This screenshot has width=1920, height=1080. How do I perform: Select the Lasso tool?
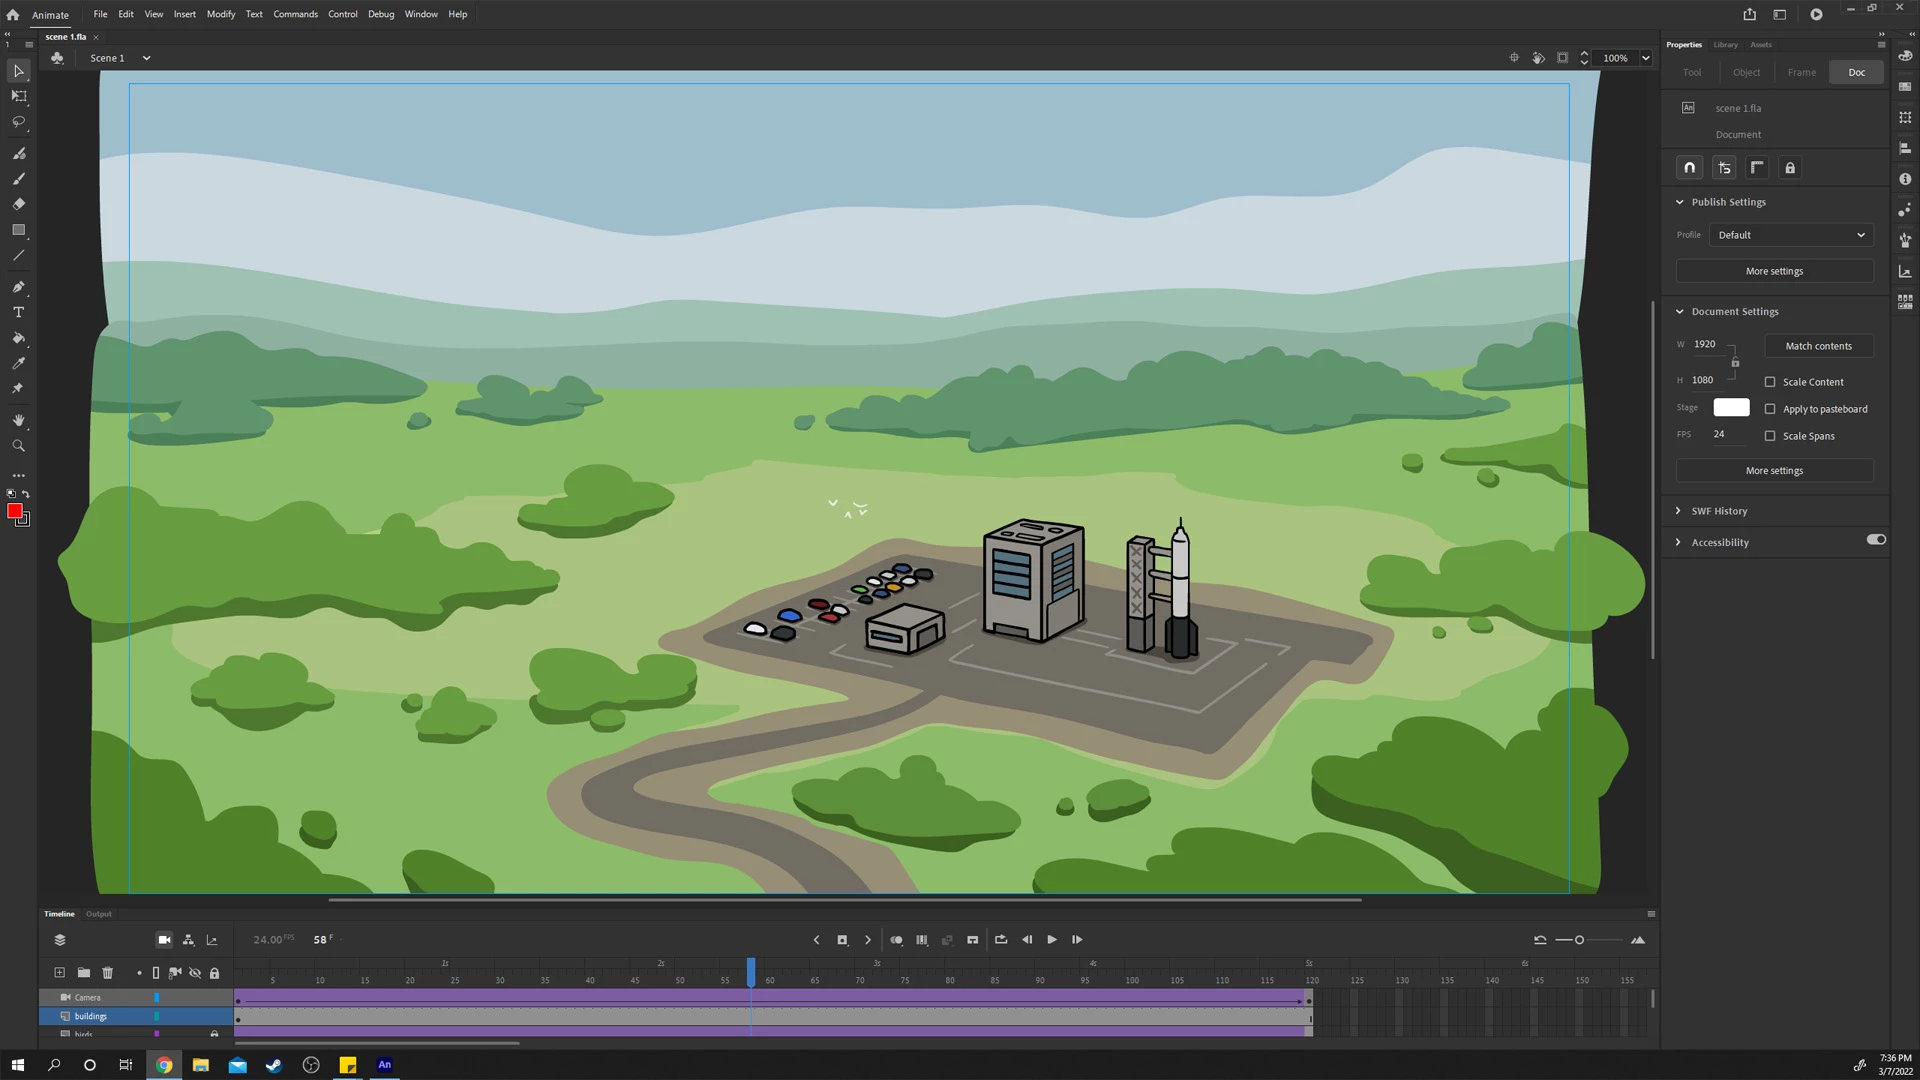coord(19,122)
